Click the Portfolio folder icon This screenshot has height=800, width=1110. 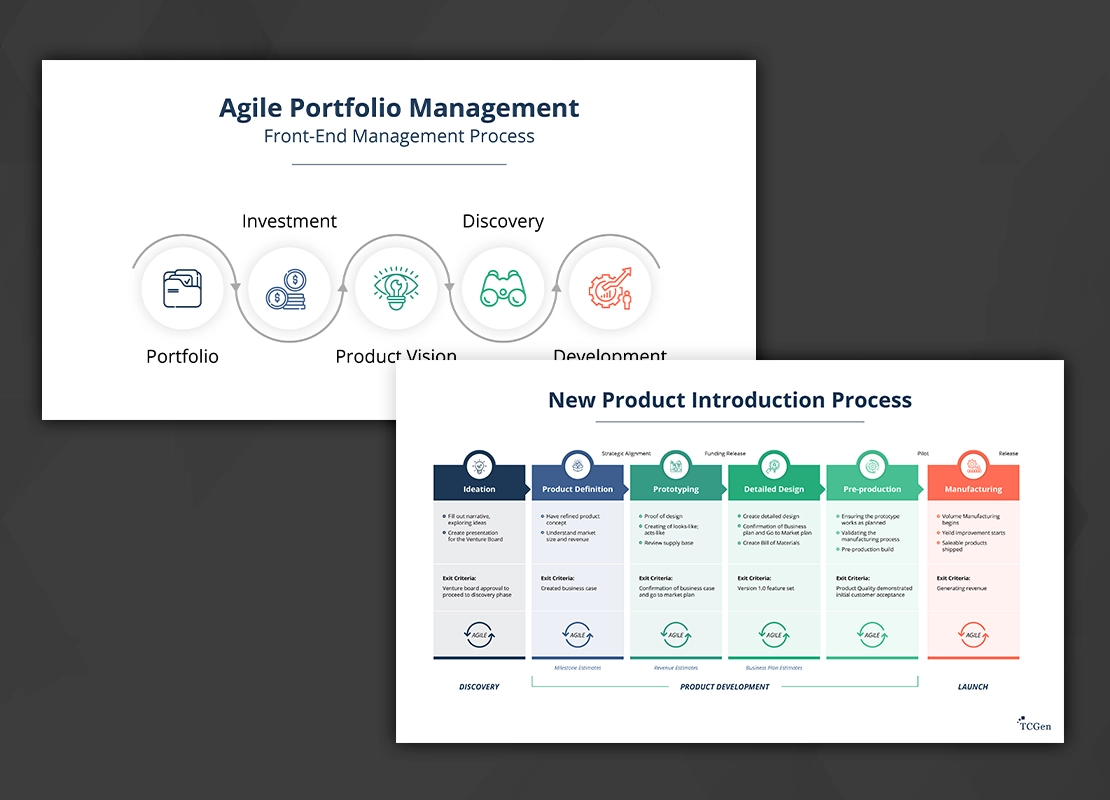(182, 289)
